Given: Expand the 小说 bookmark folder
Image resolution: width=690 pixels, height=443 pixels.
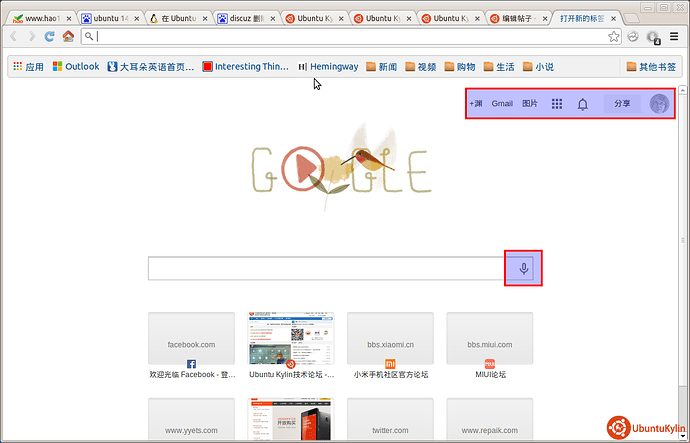Looking at the screenshot, I should point(538,66).
